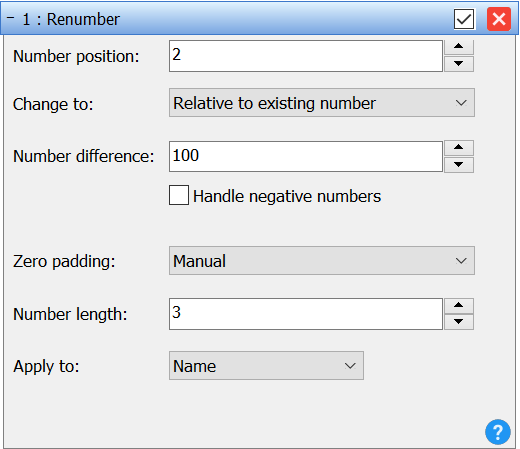
Task: Remove the Renumber method with red X
Action: click(499, 19)
